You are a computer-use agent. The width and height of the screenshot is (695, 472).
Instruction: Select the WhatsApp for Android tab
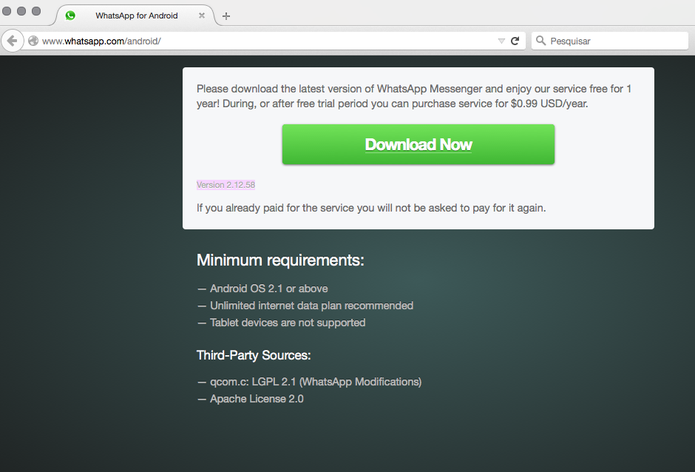[x=136, y=16]
